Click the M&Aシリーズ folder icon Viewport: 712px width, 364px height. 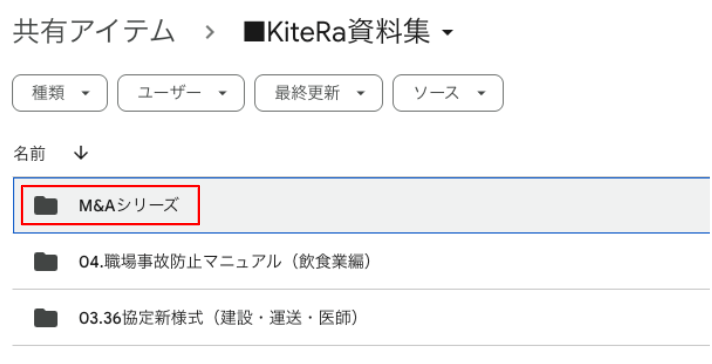(46, 206)
